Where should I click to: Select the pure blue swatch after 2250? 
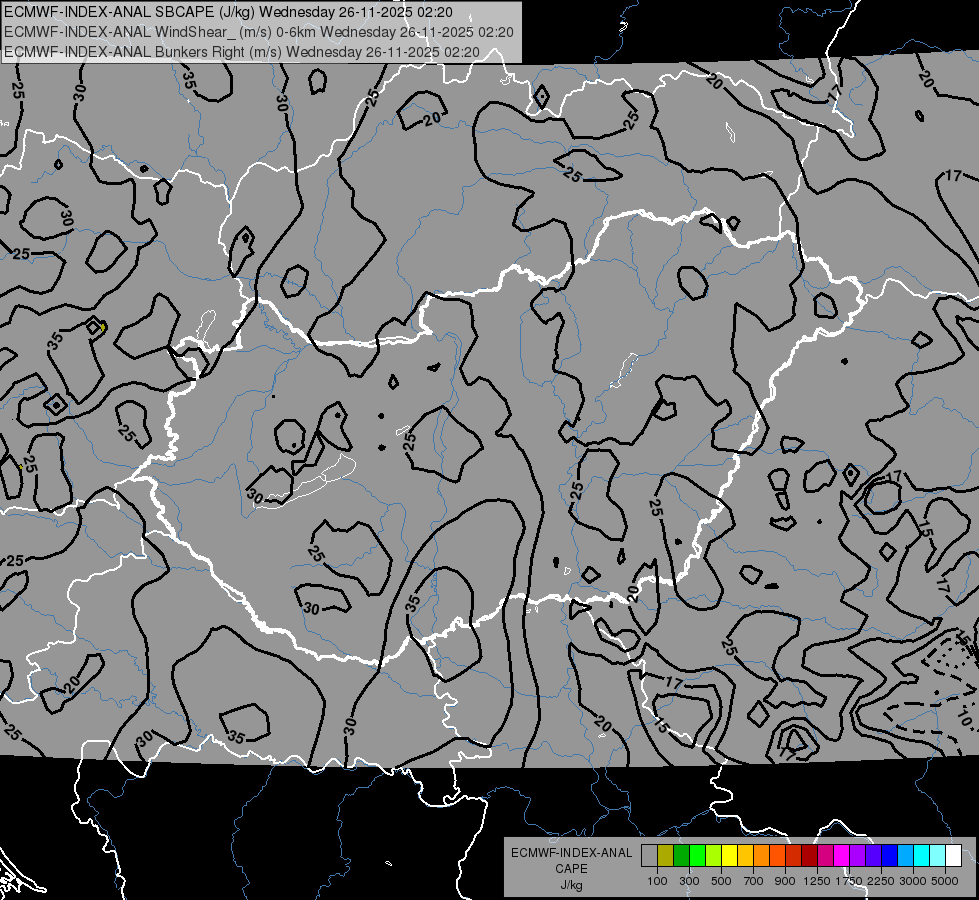click(890, 855)
